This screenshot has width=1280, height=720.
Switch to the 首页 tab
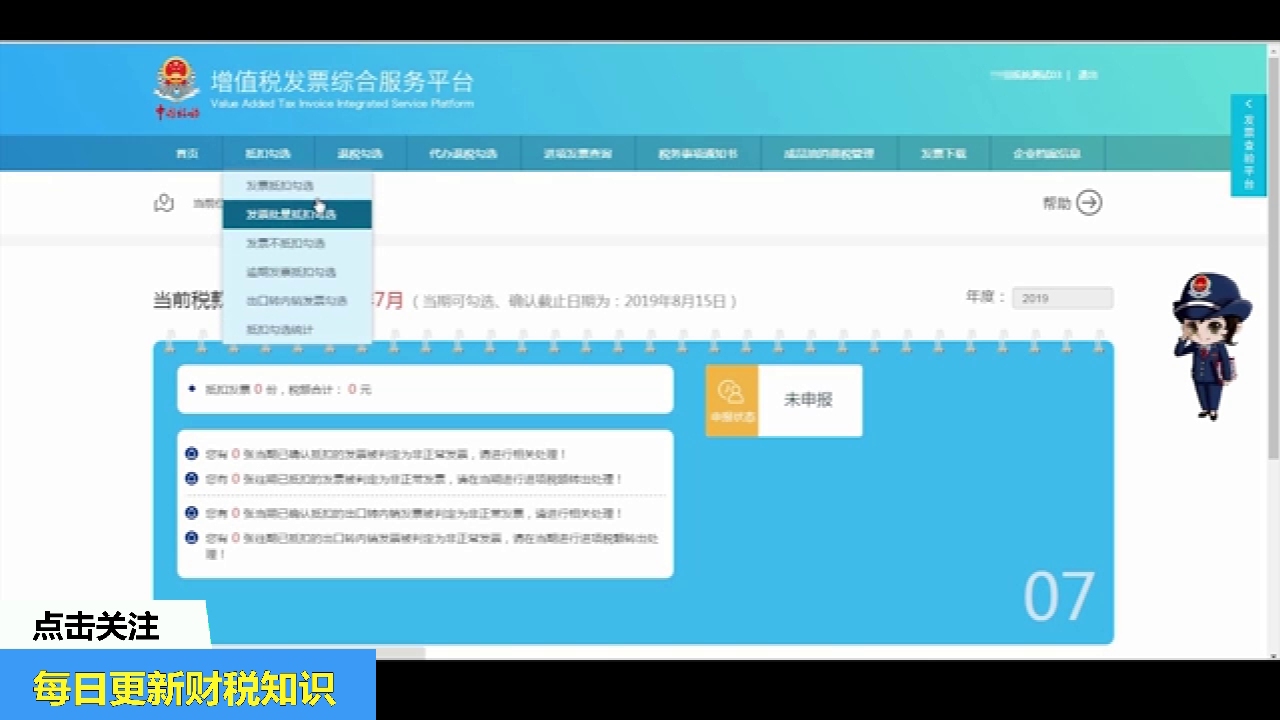[x=186, y=153]
